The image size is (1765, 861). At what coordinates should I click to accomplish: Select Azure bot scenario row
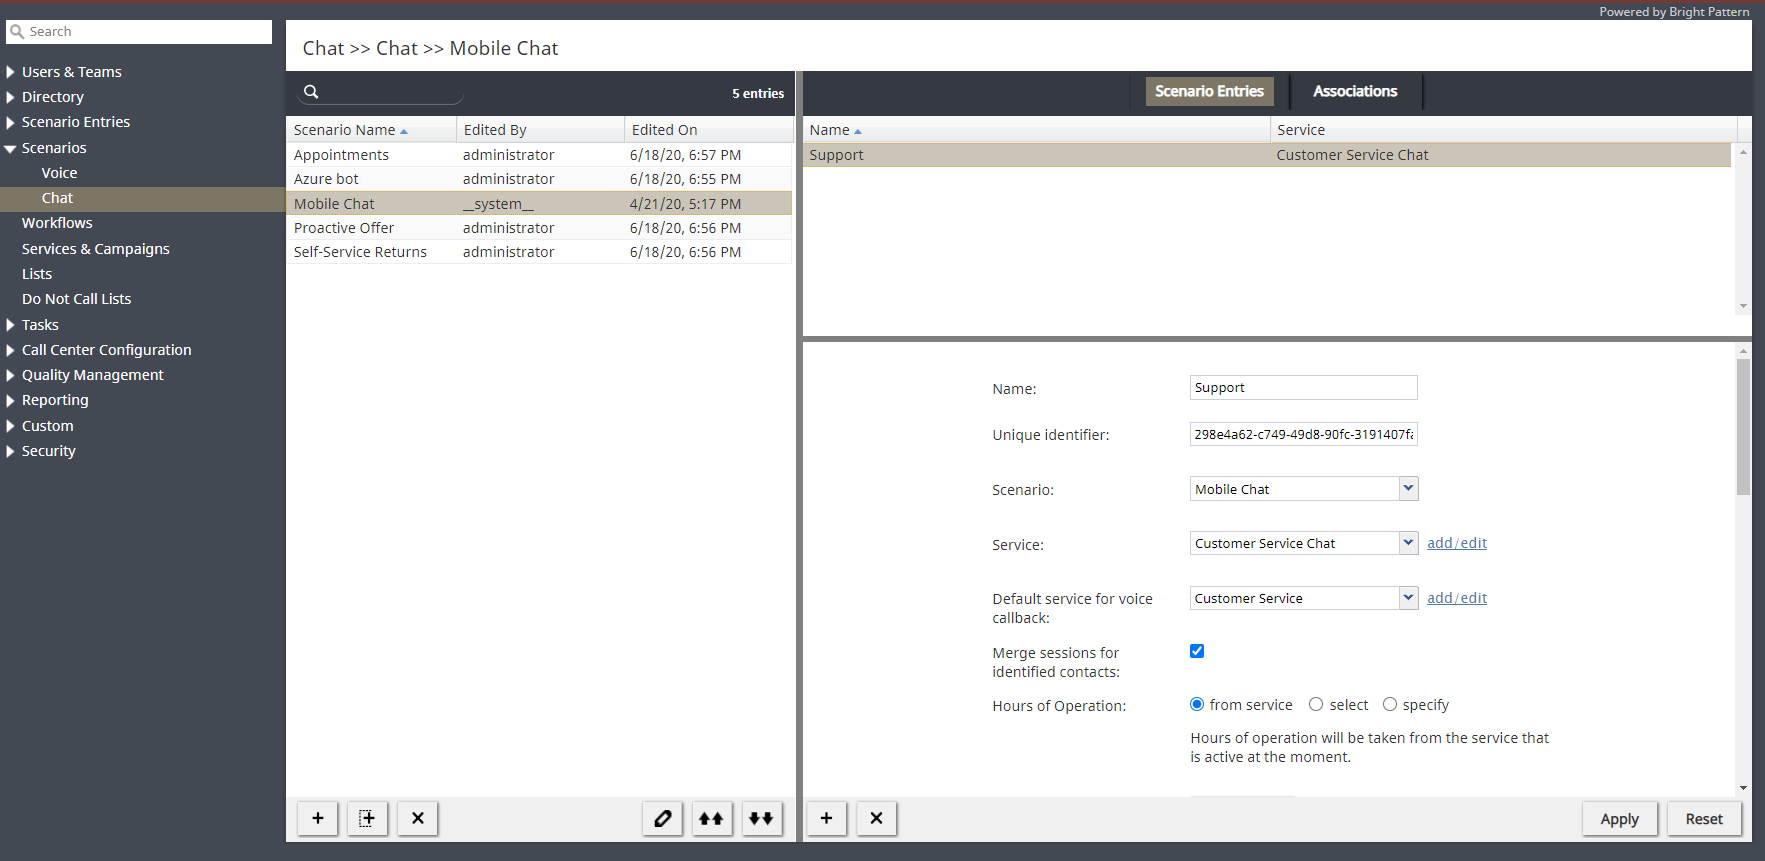pyautogui.click(x=539, y=179)
